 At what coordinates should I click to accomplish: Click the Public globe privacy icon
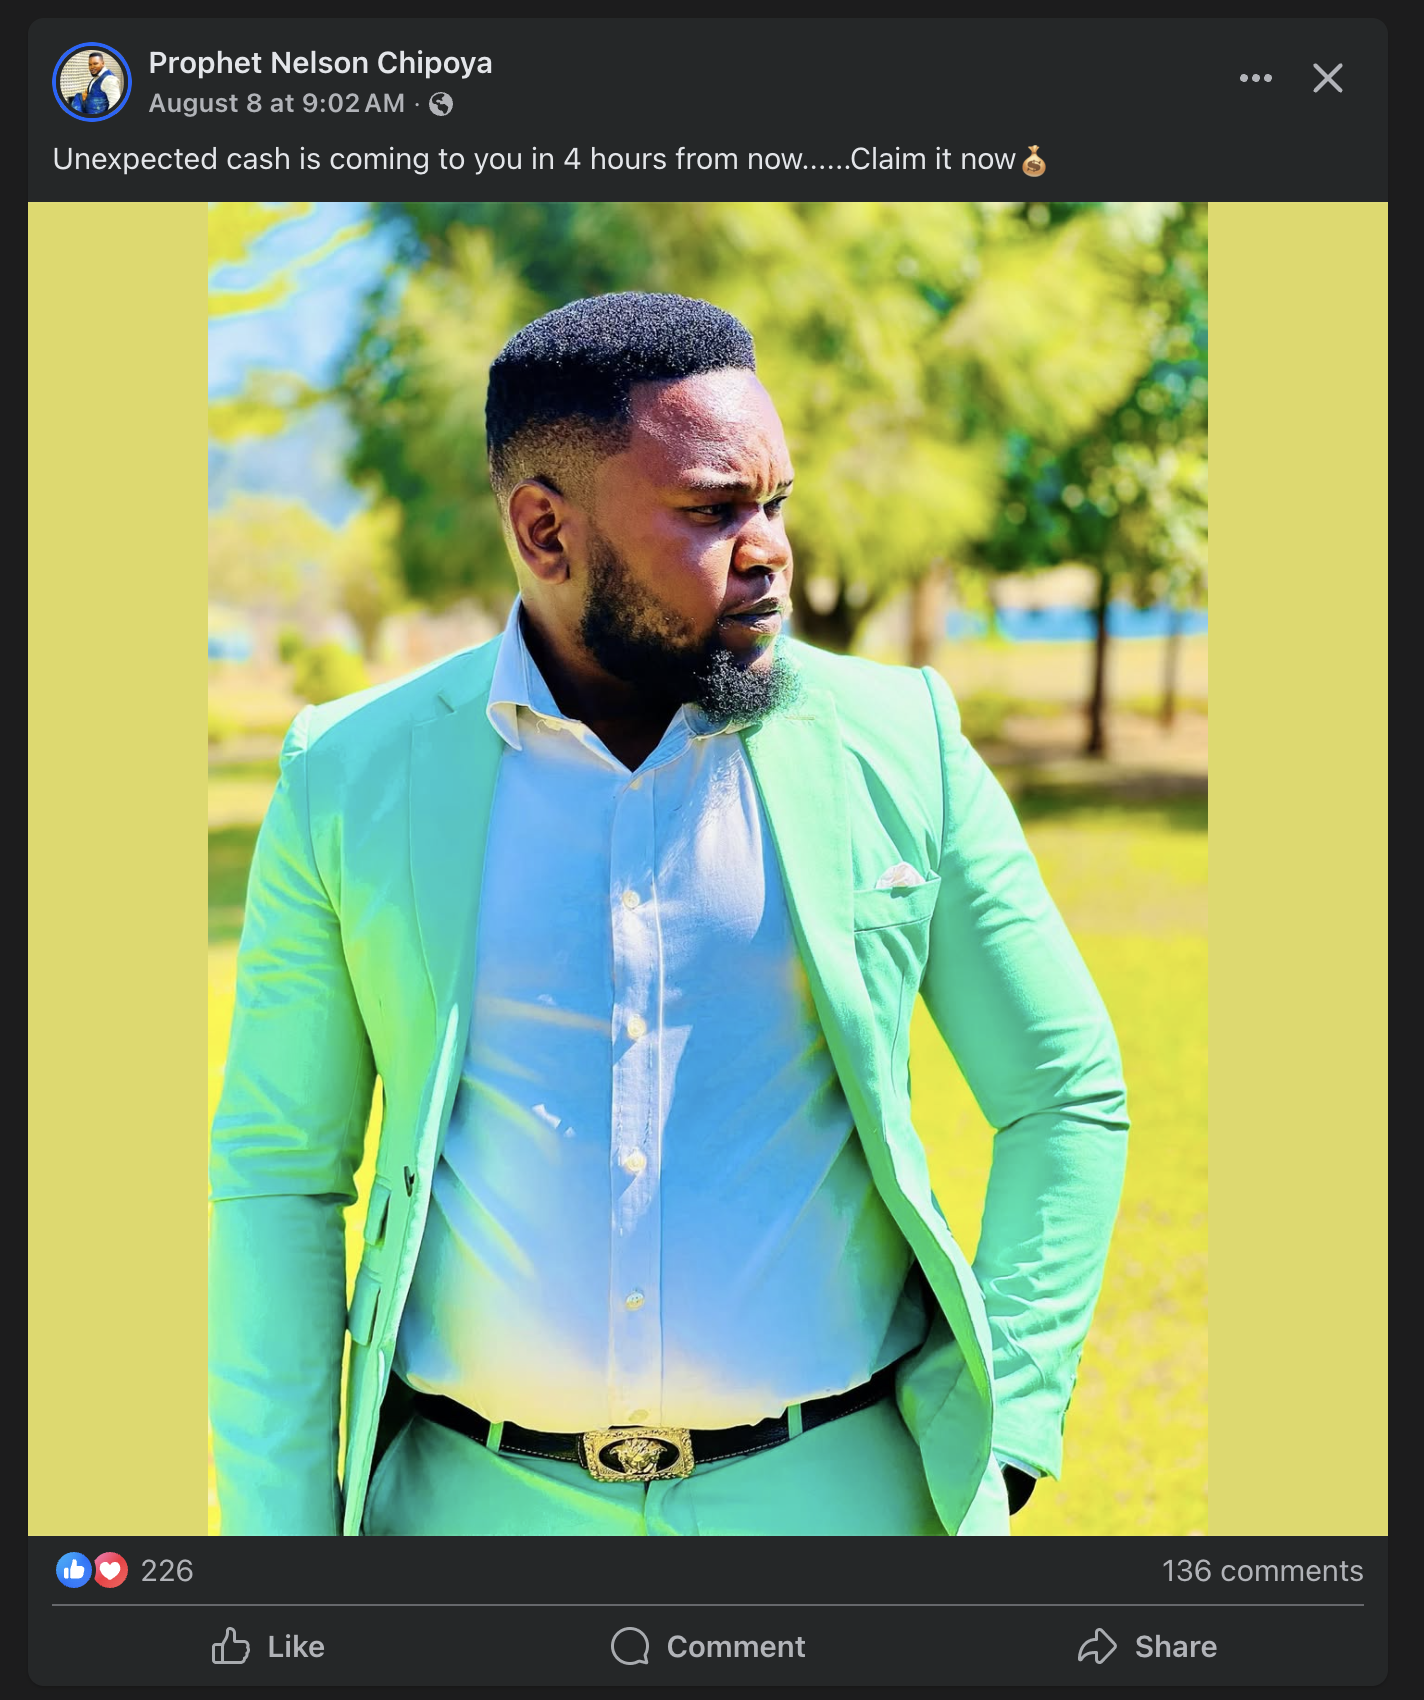[441, 104]
